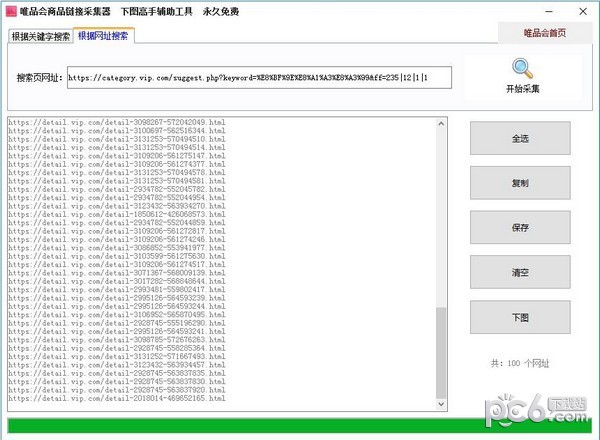Select URL row detail-2018014-469652165.html

(117, 398)
